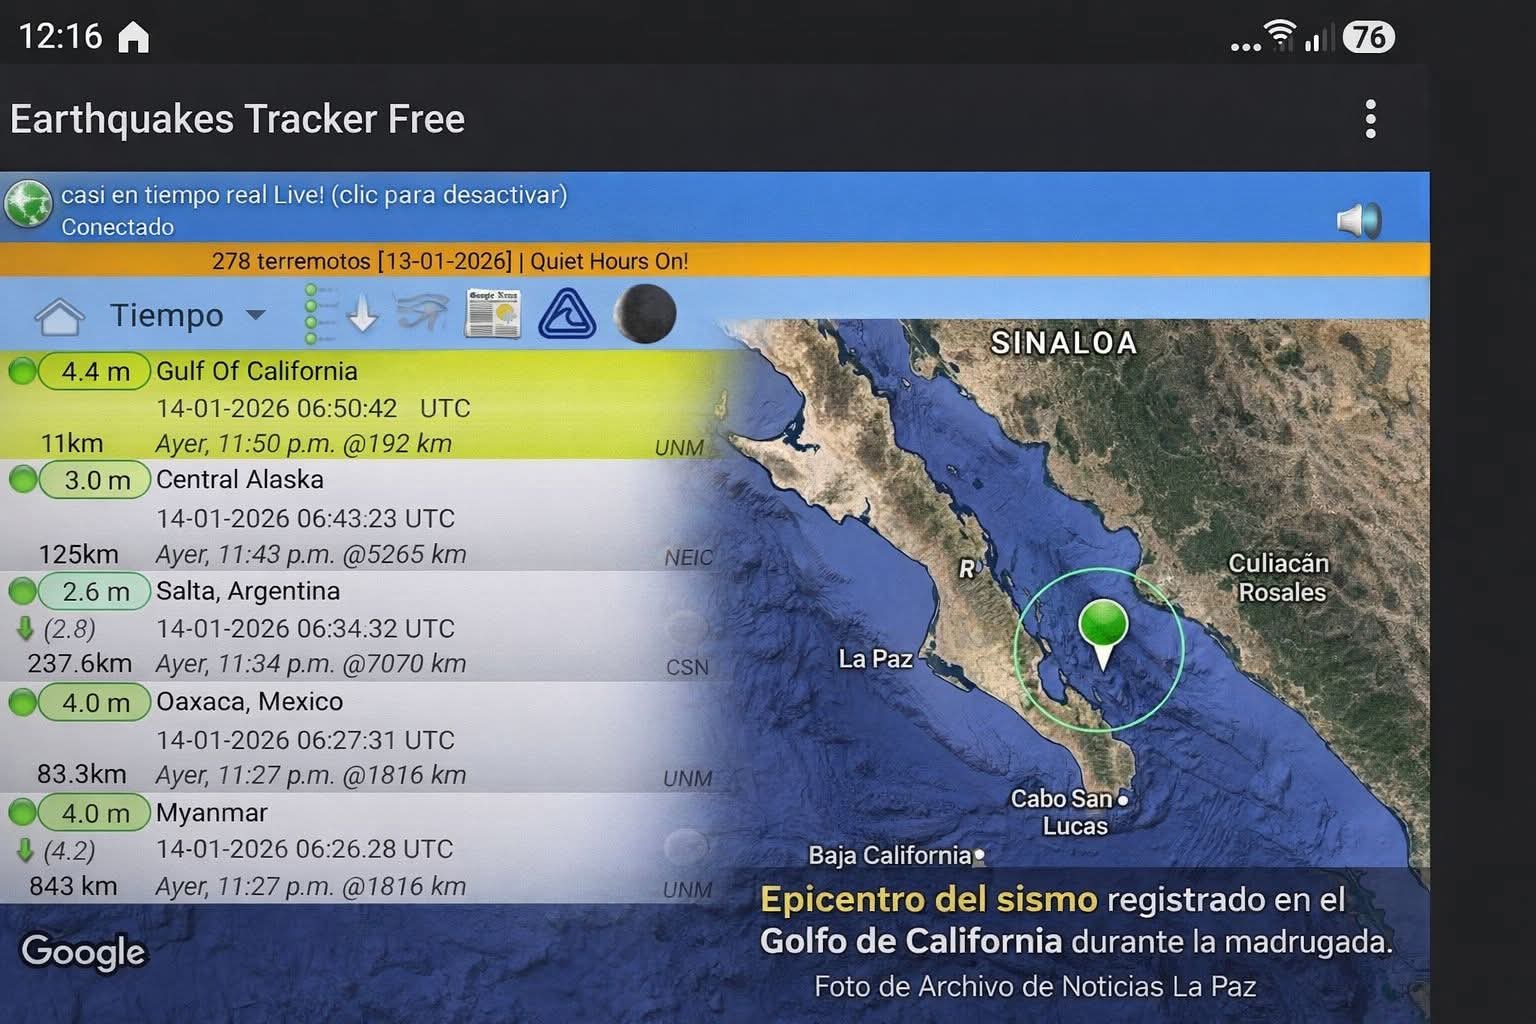Open the Oaxaca, Mexico 4.0 magnitude badge
Viewport: 1536px width, 1024px height.
(x=94, y=703)
